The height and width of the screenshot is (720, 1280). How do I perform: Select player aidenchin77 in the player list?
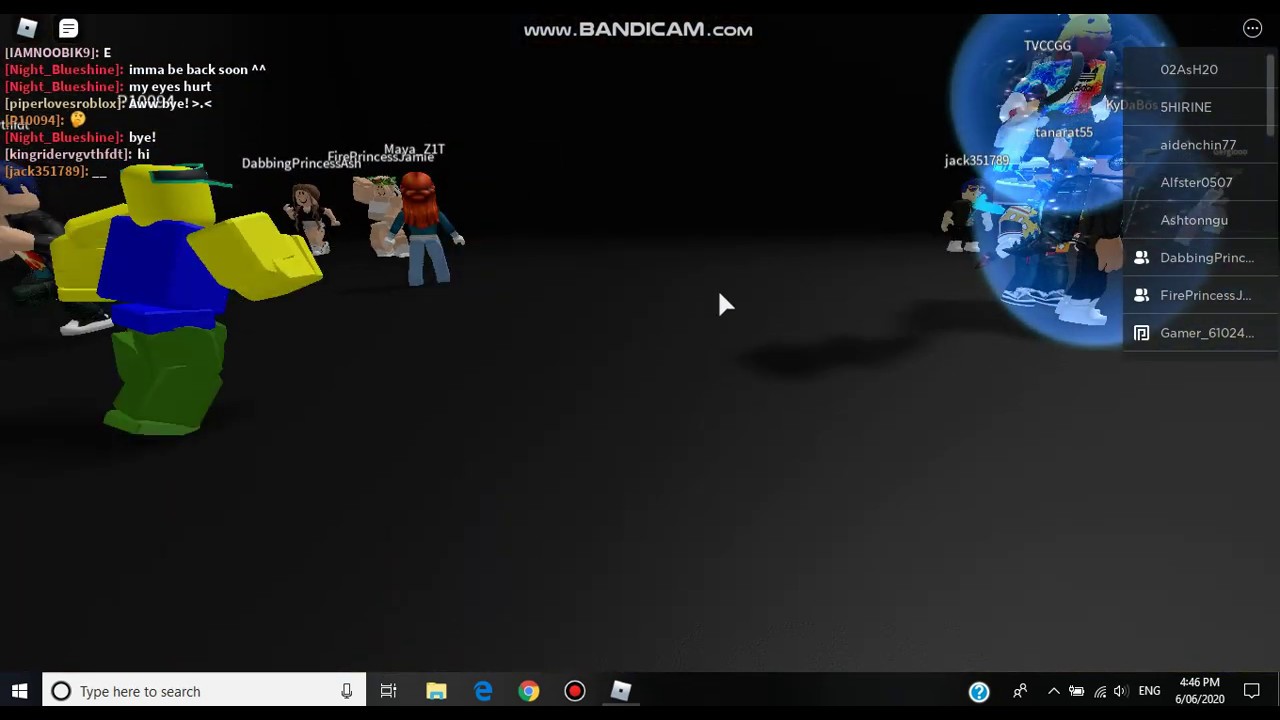click(1199, 145)
